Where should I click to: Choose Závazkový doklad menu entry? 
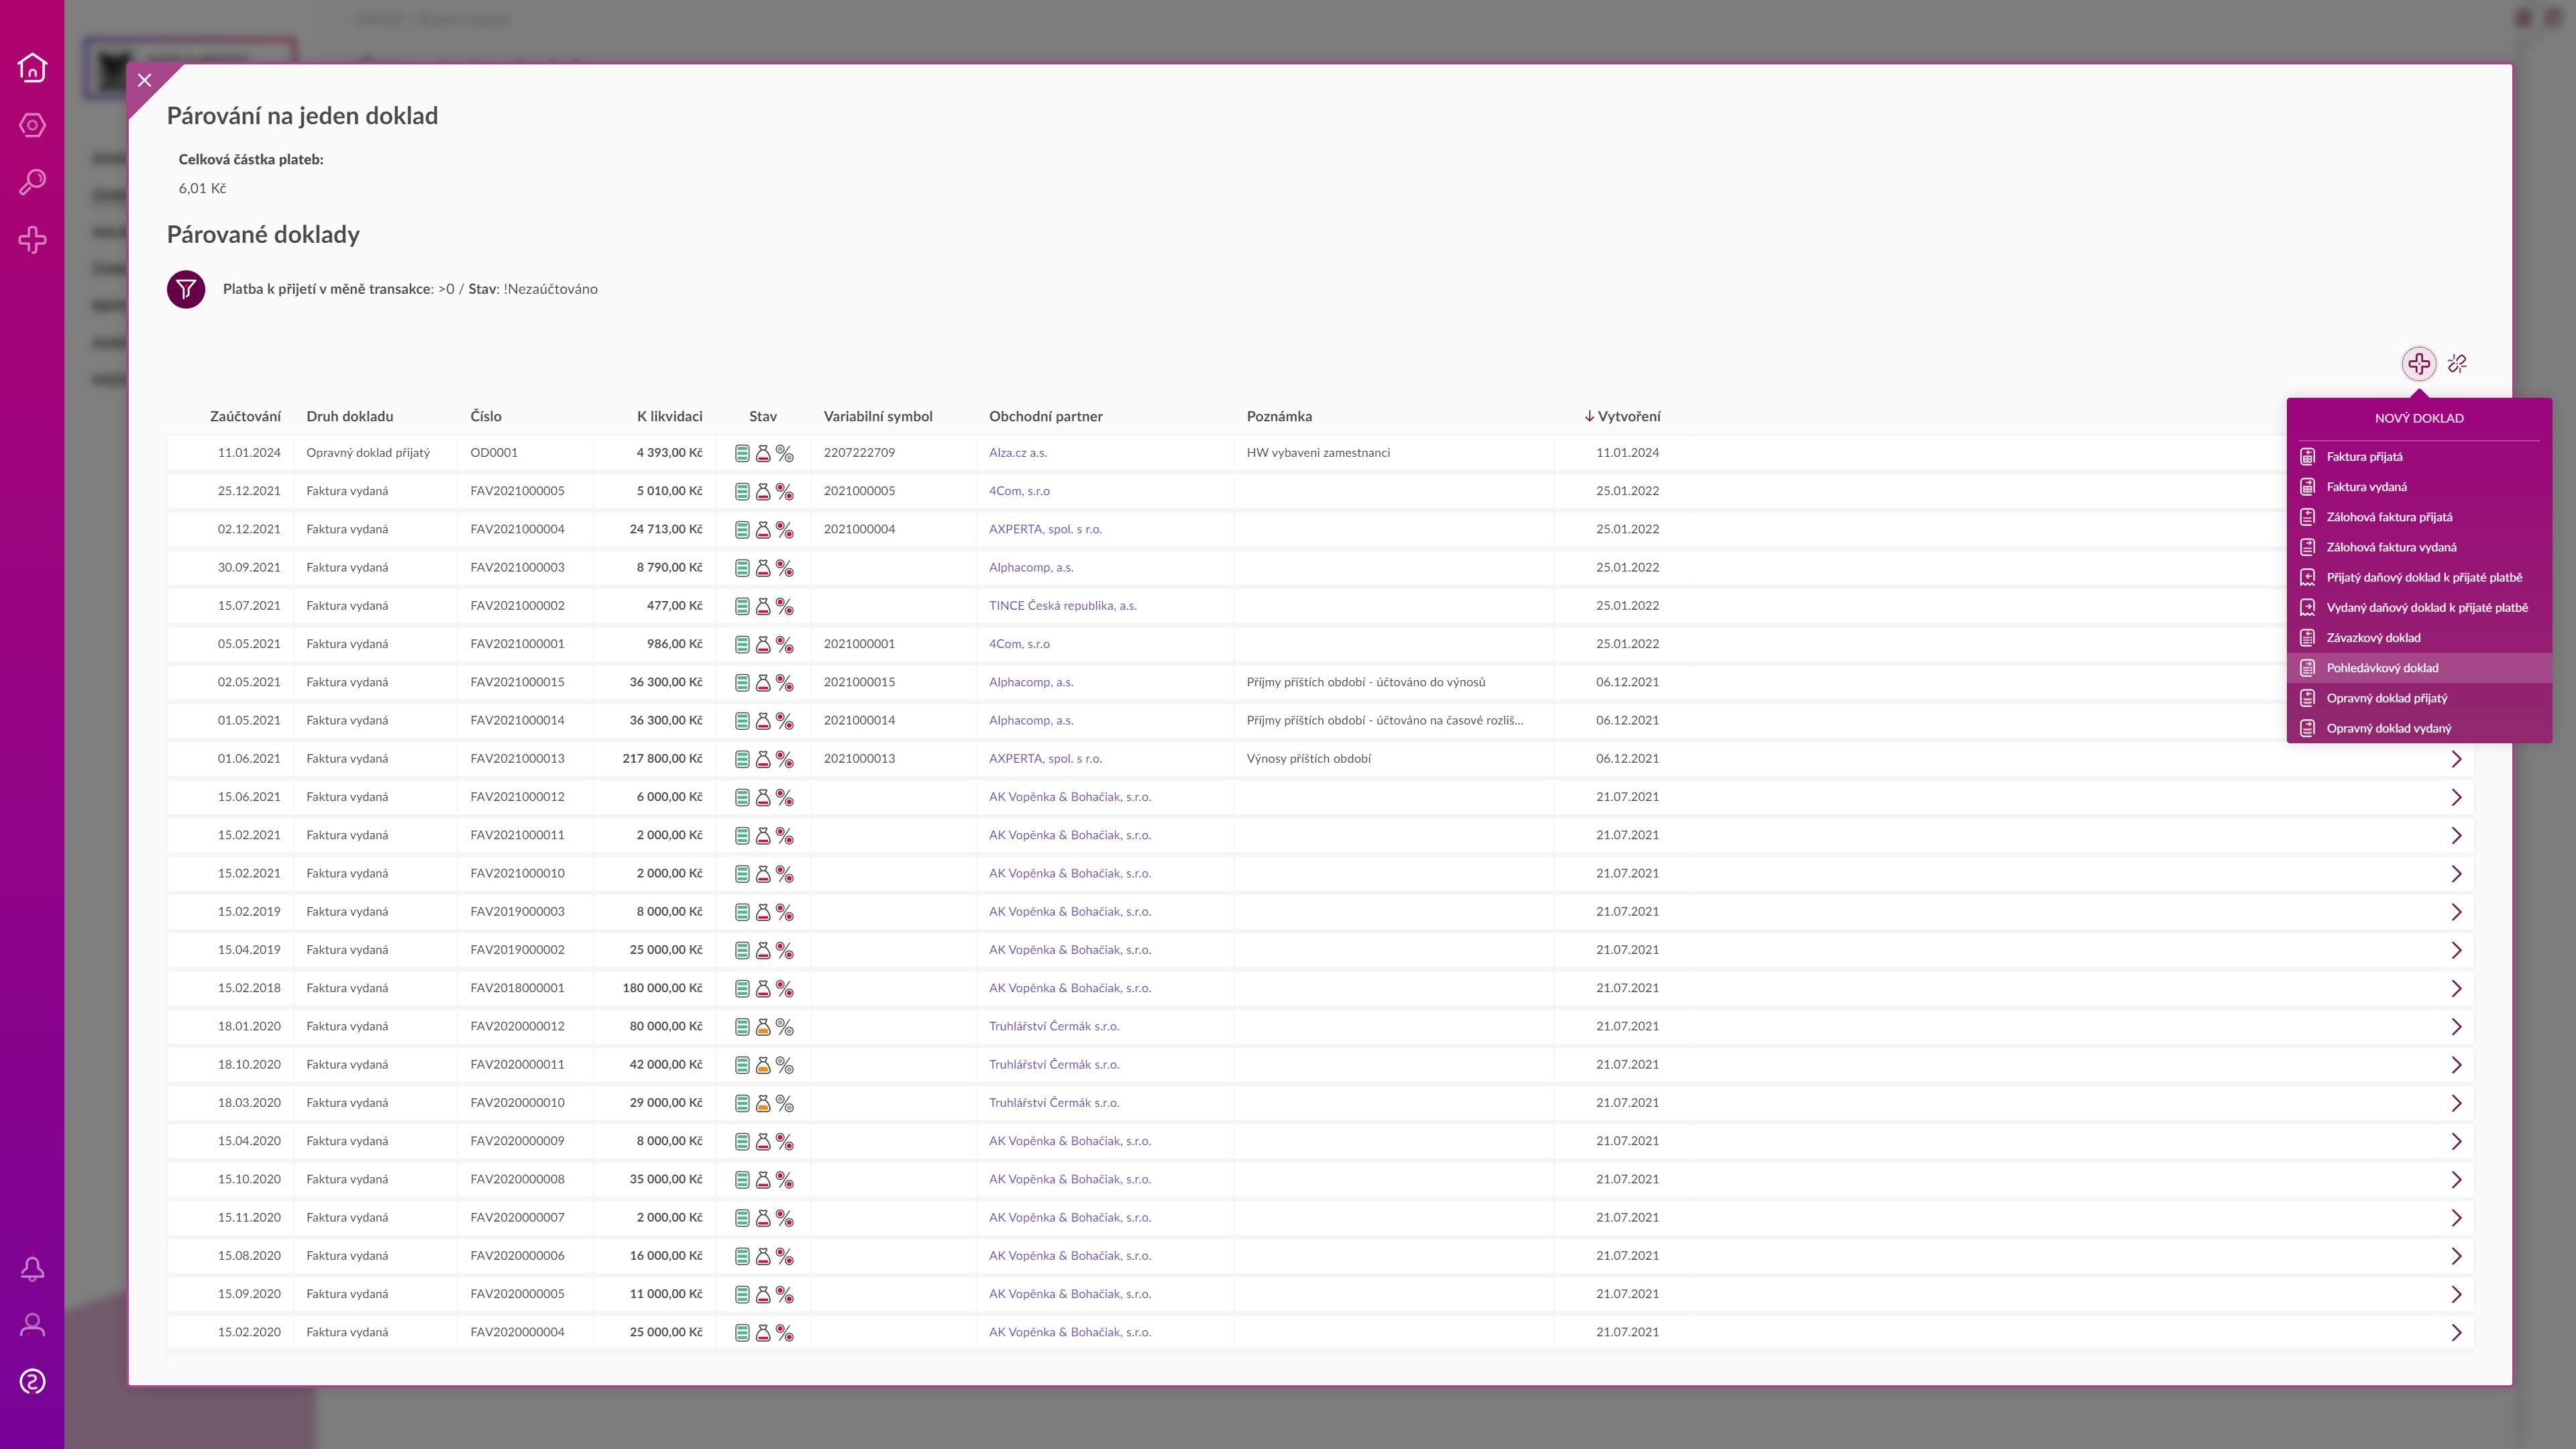point(2419,638)
